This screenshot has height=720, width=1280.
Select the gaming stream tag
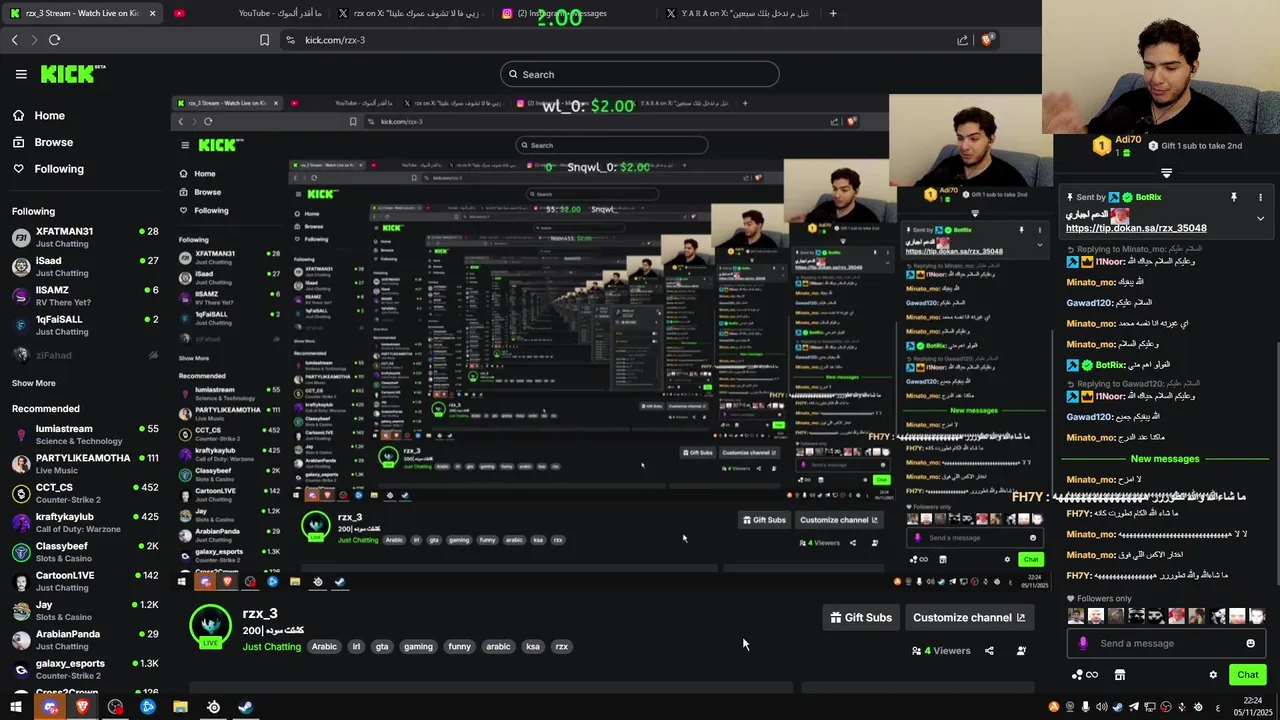pos(418,647)
